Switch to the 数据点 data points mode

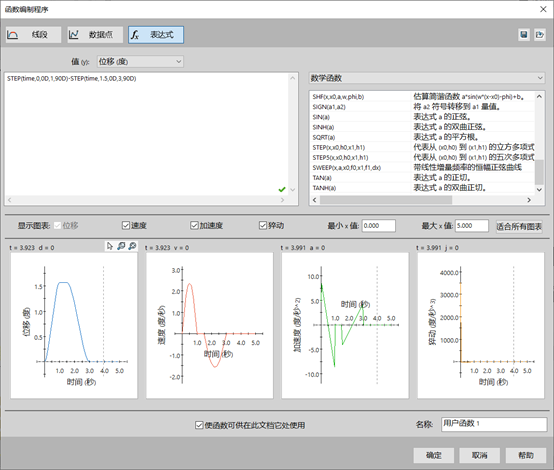[x=95, y=35]
